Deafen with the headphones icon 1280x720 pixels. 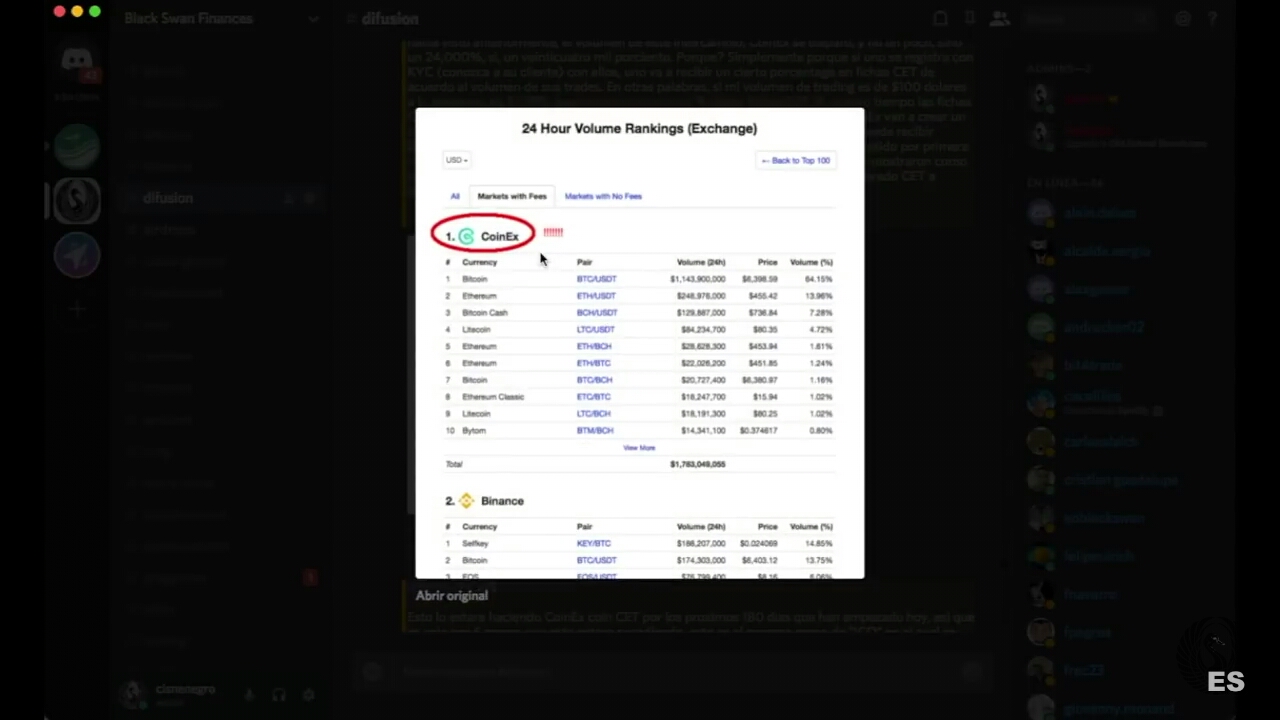coord(279,694)
